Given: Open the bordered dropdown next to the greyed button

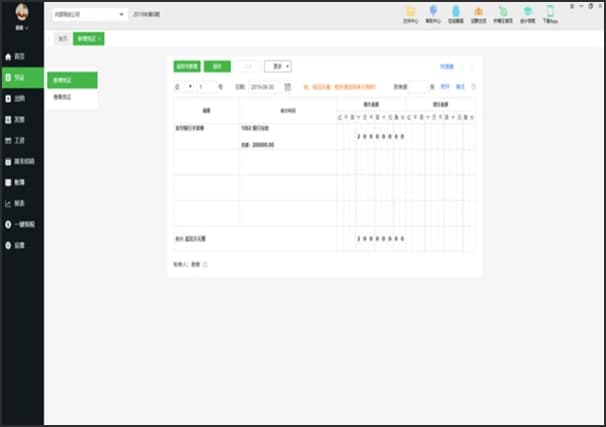Looking at the screenshot, I should (278, 66).
